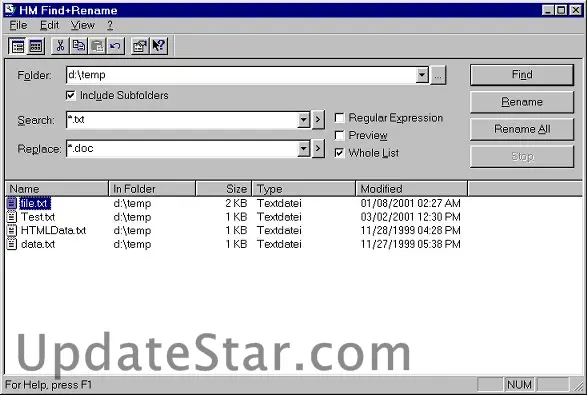
Task: Sort results by the Modified column header
Action: tap(411, 189)
